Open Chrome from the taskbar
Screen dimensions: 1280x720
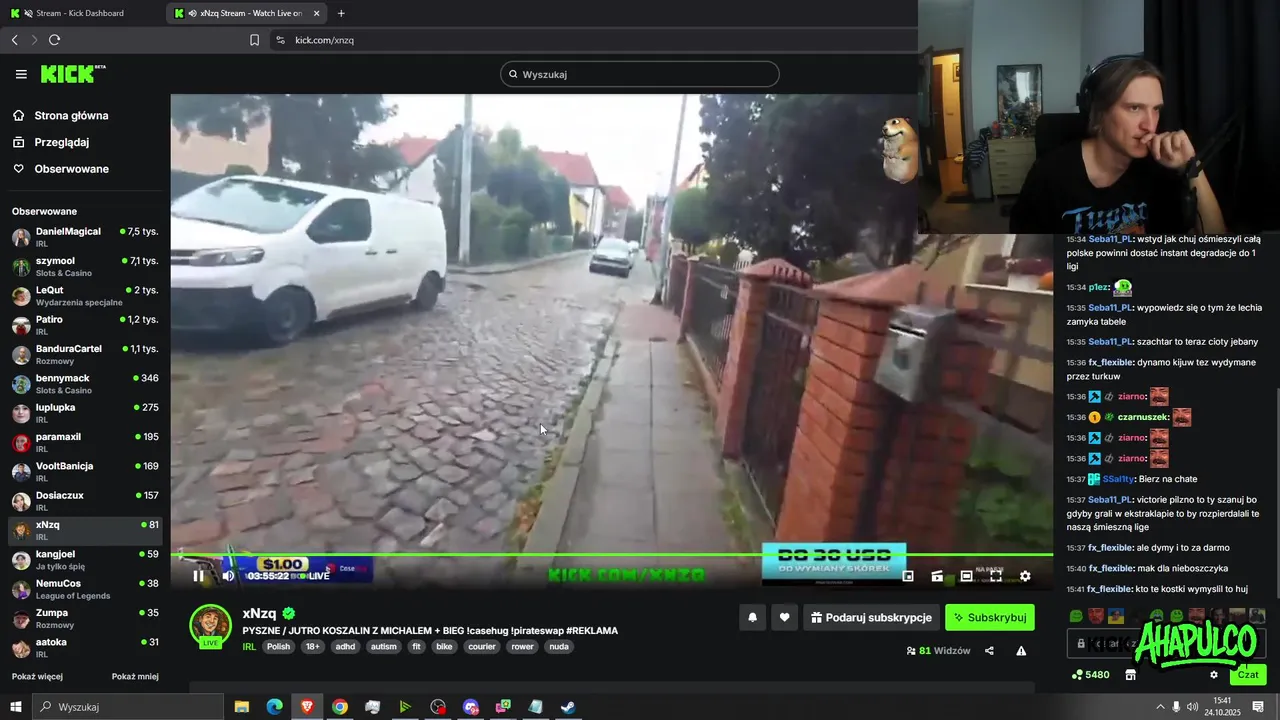340,707
